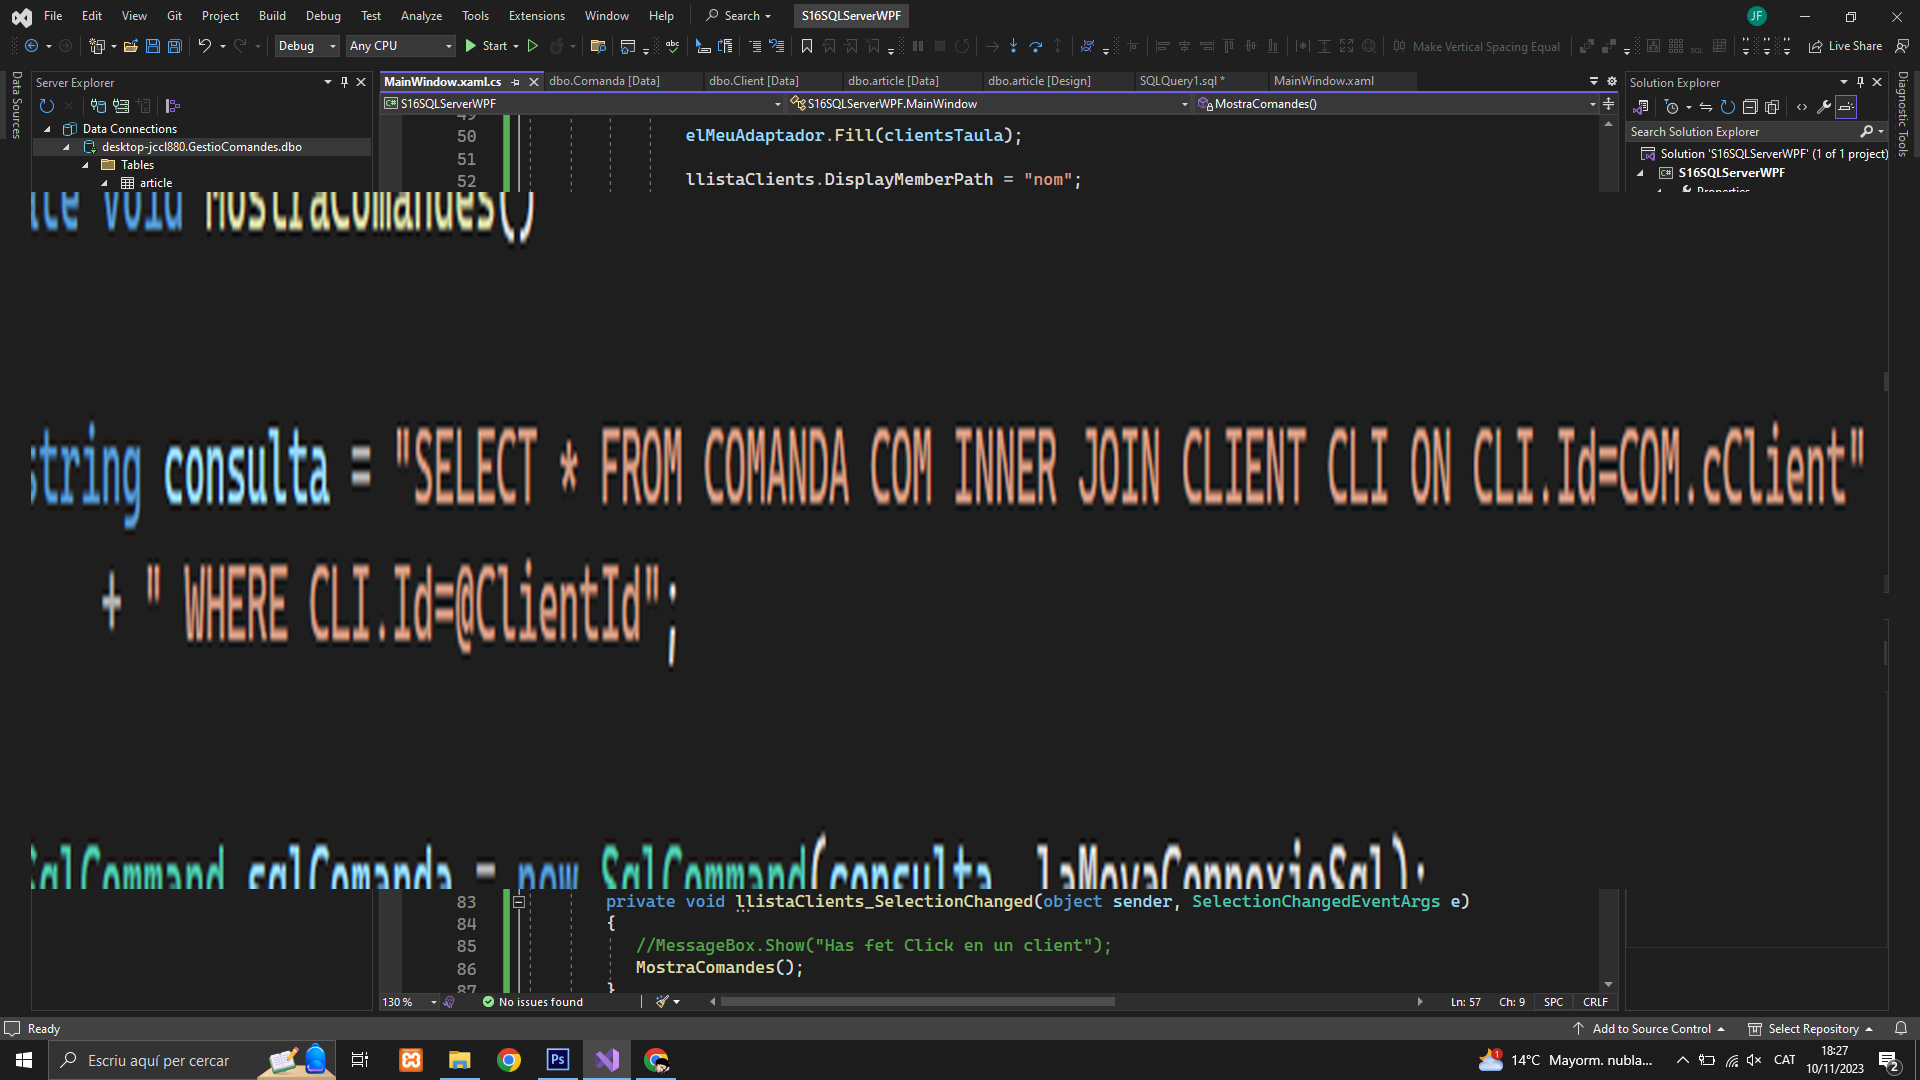1920x1080 pixels.
Task: Click the Save All toolbar icon
Action: click(174, 46)
